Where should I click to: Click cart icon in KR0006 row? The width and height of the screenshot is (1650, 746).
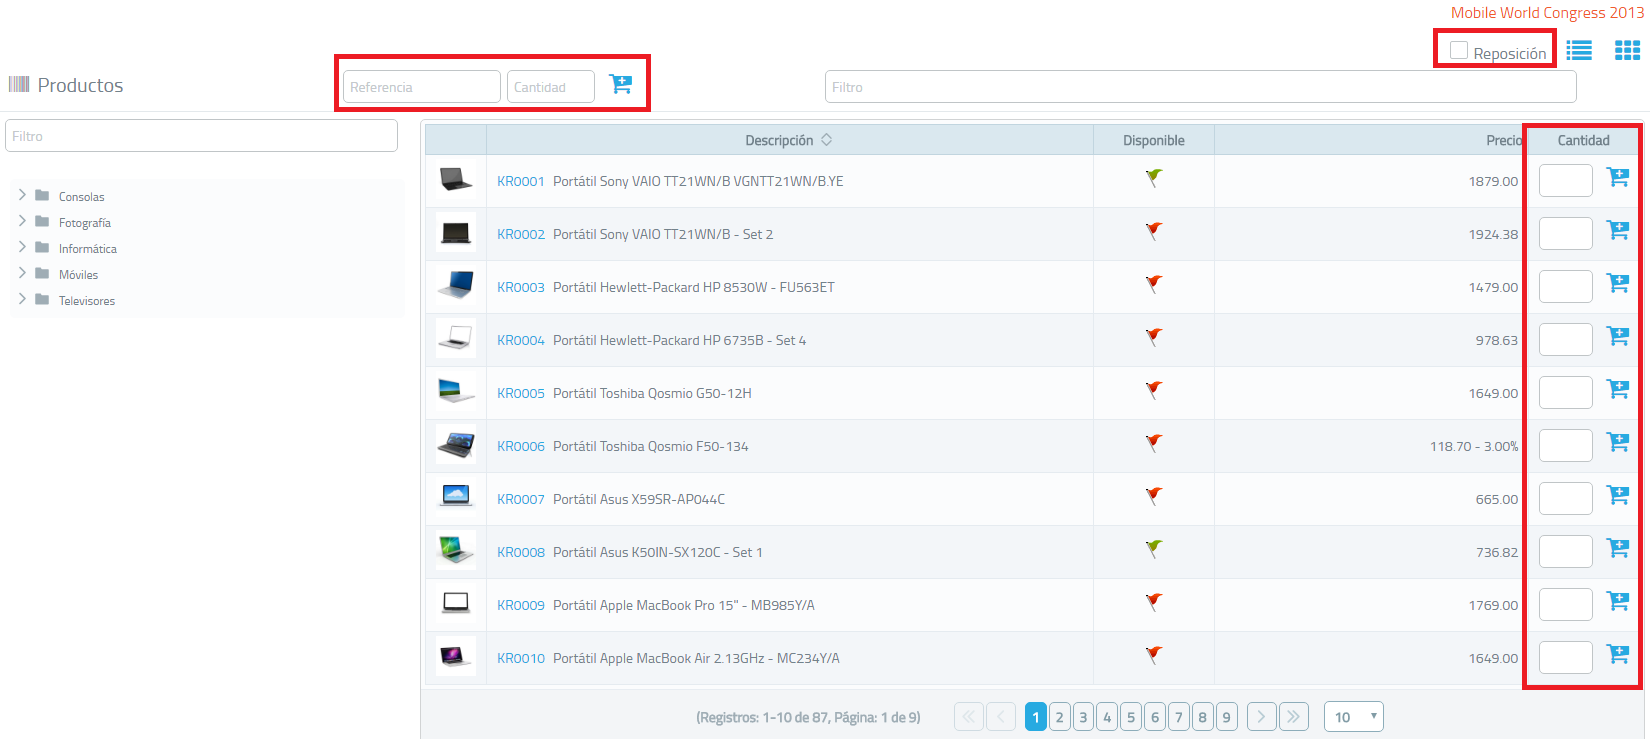tap(1617, 442)
